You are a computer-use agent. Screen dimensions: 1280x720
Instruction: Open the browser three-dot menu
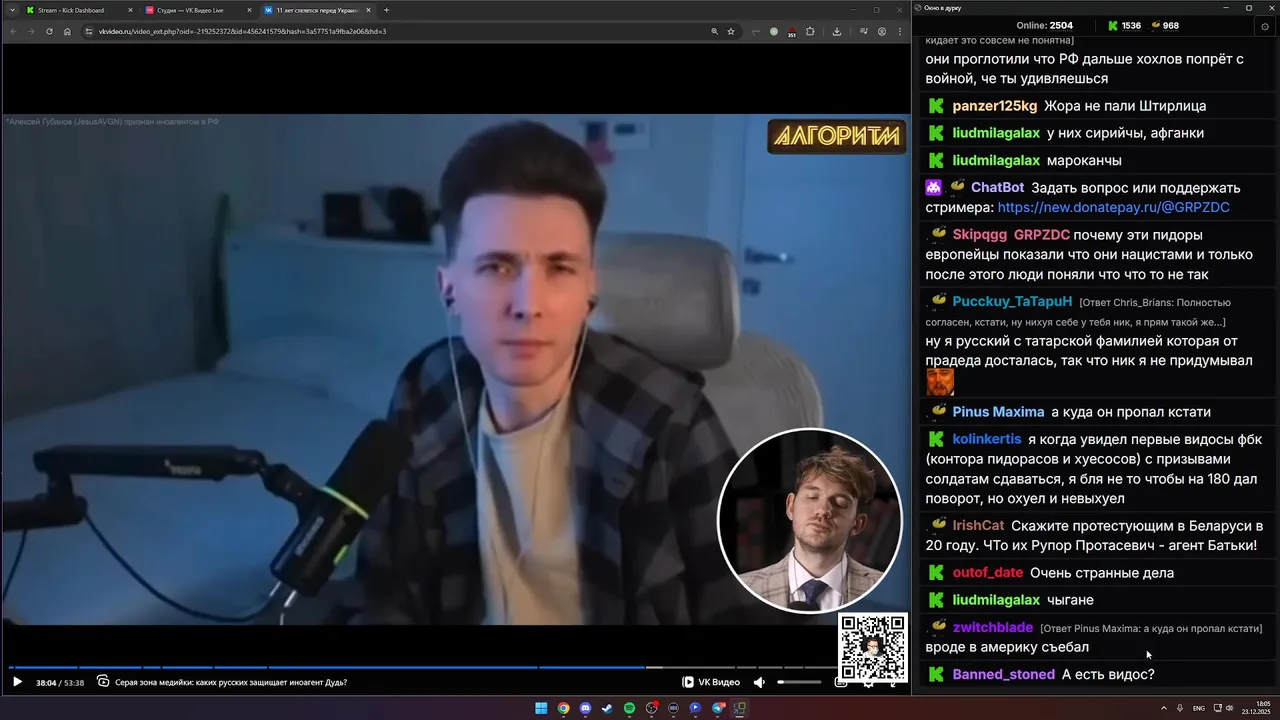click(898, 31)
